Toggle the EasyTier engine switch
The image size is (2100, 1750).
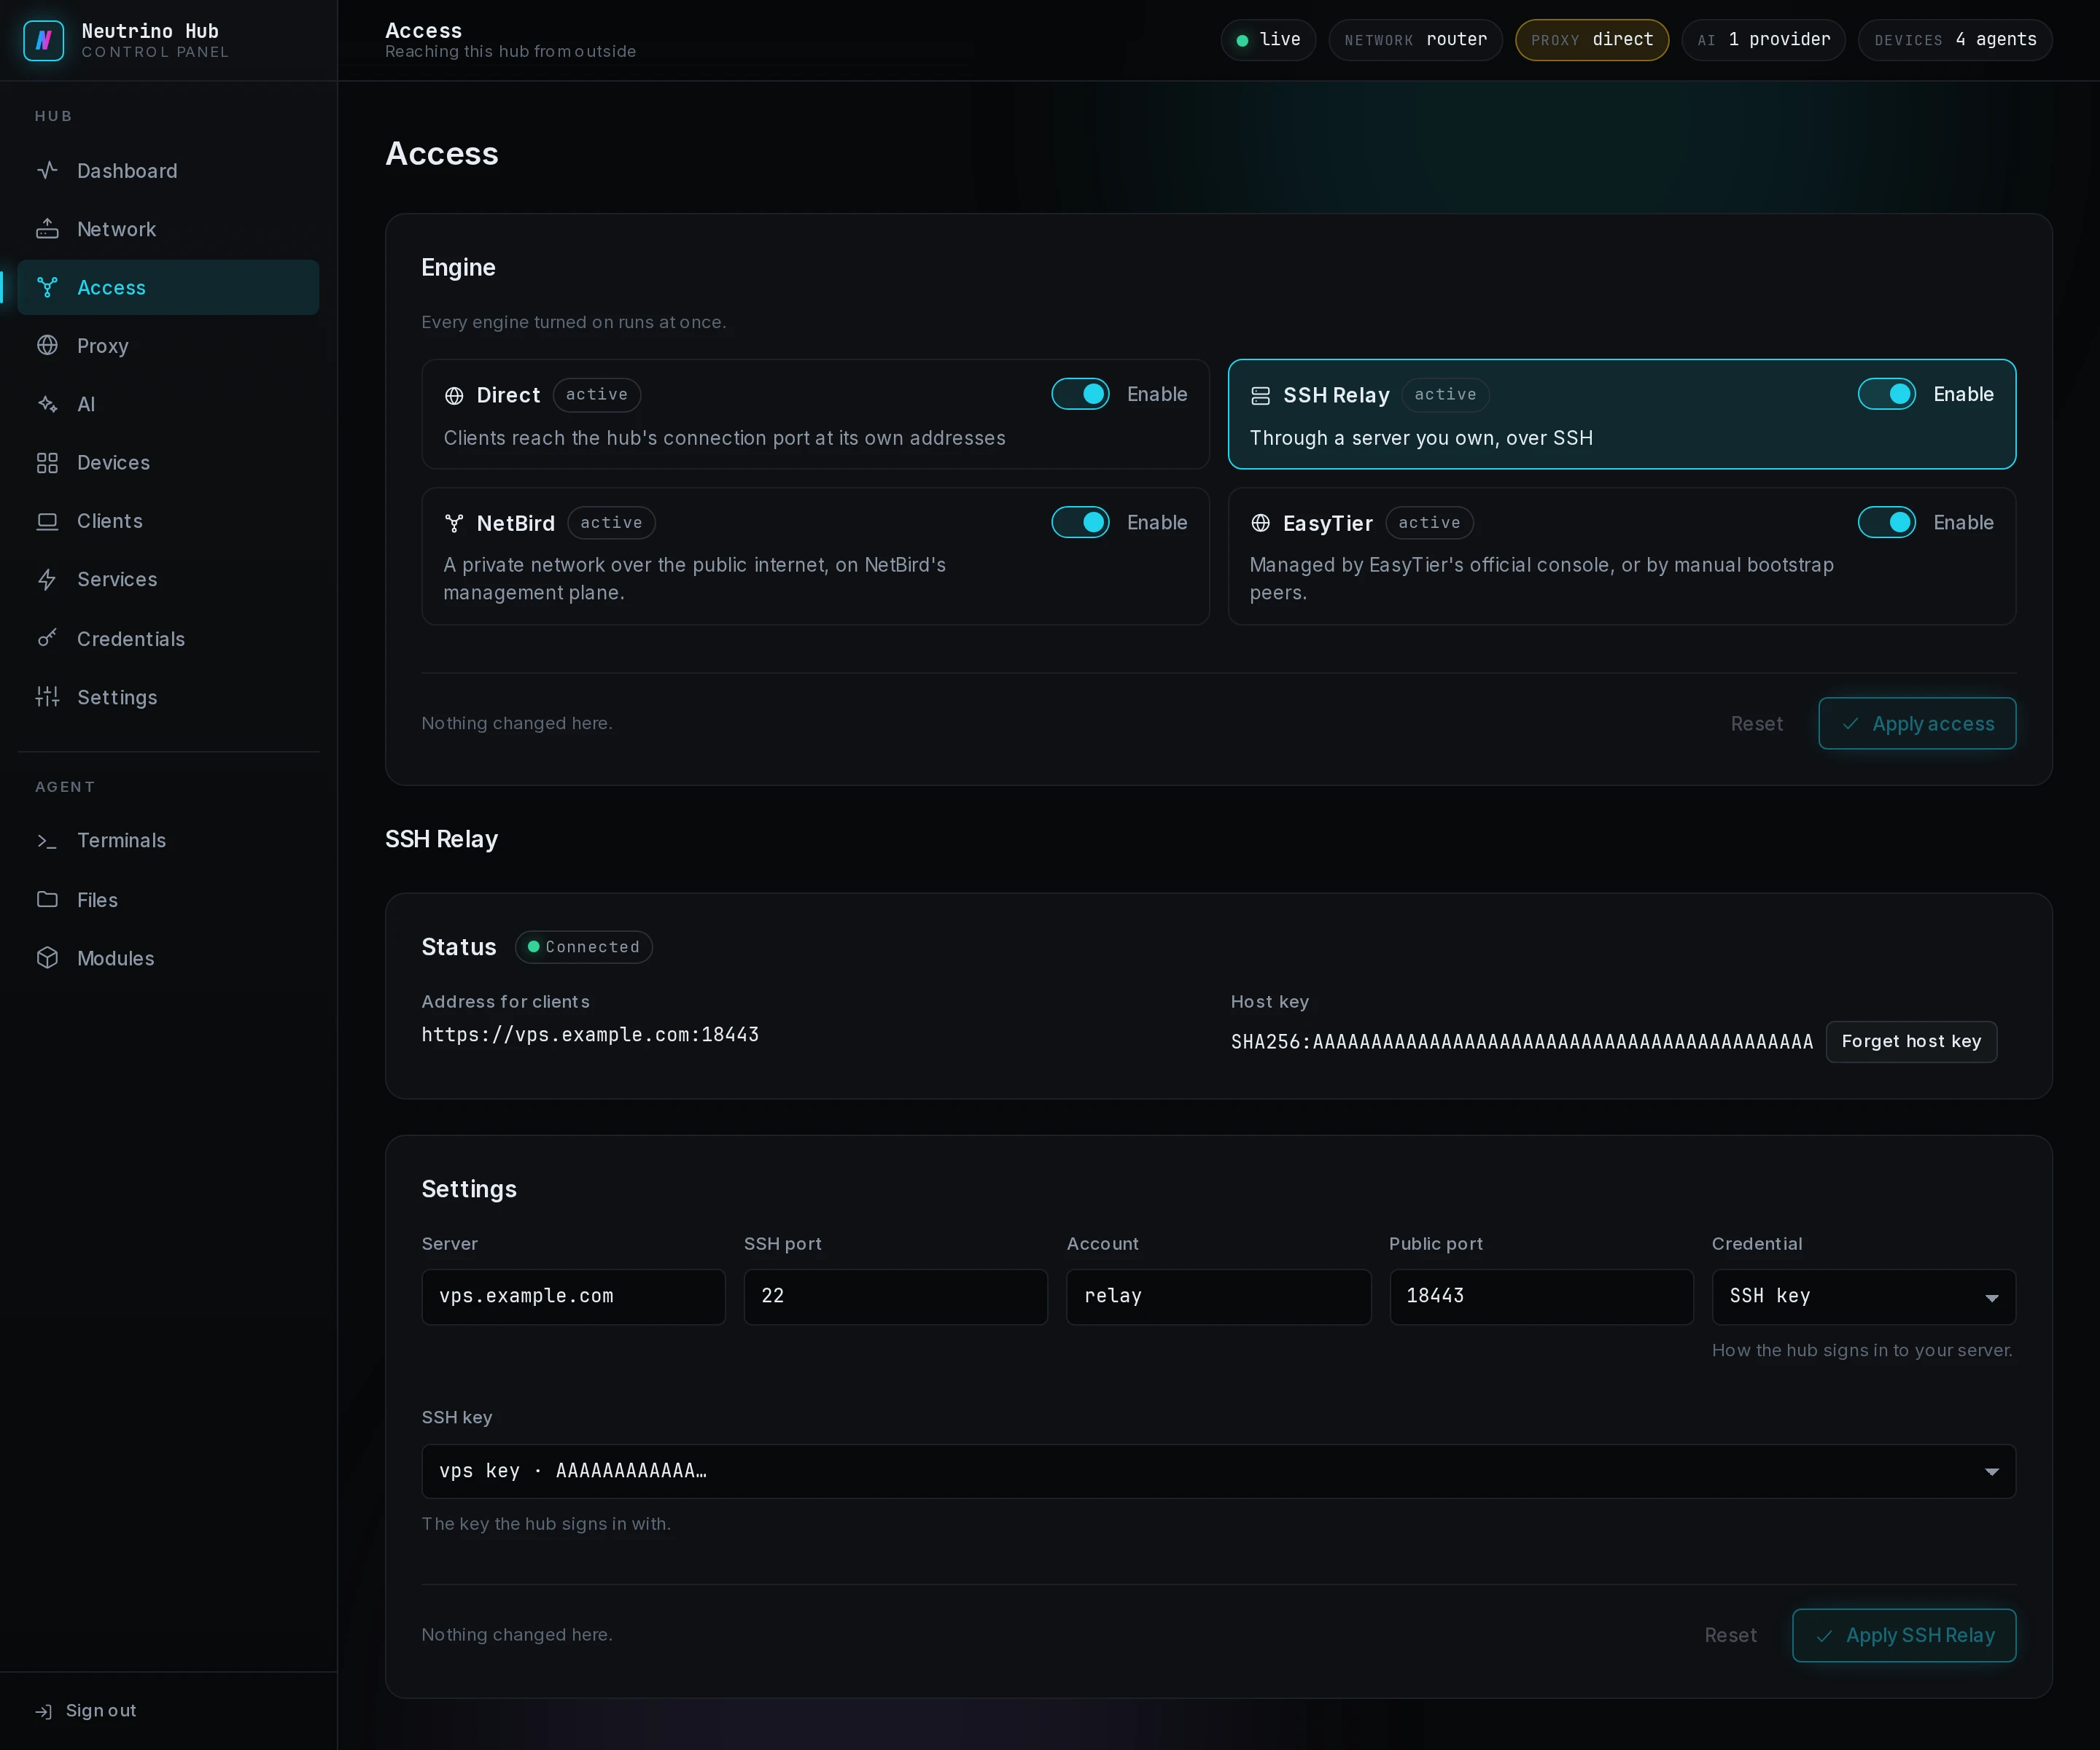coord(1886,522)
